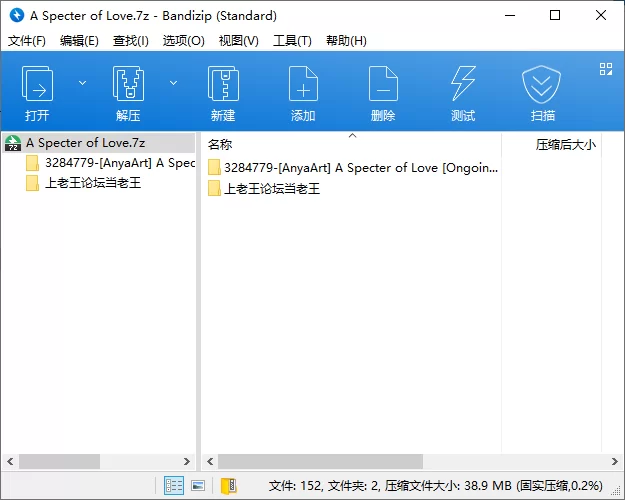This screenshot has width=625, height=500.
Task: Open the toolbar layout grid icon
Action: pyautogui.click(x=606, y=69)
